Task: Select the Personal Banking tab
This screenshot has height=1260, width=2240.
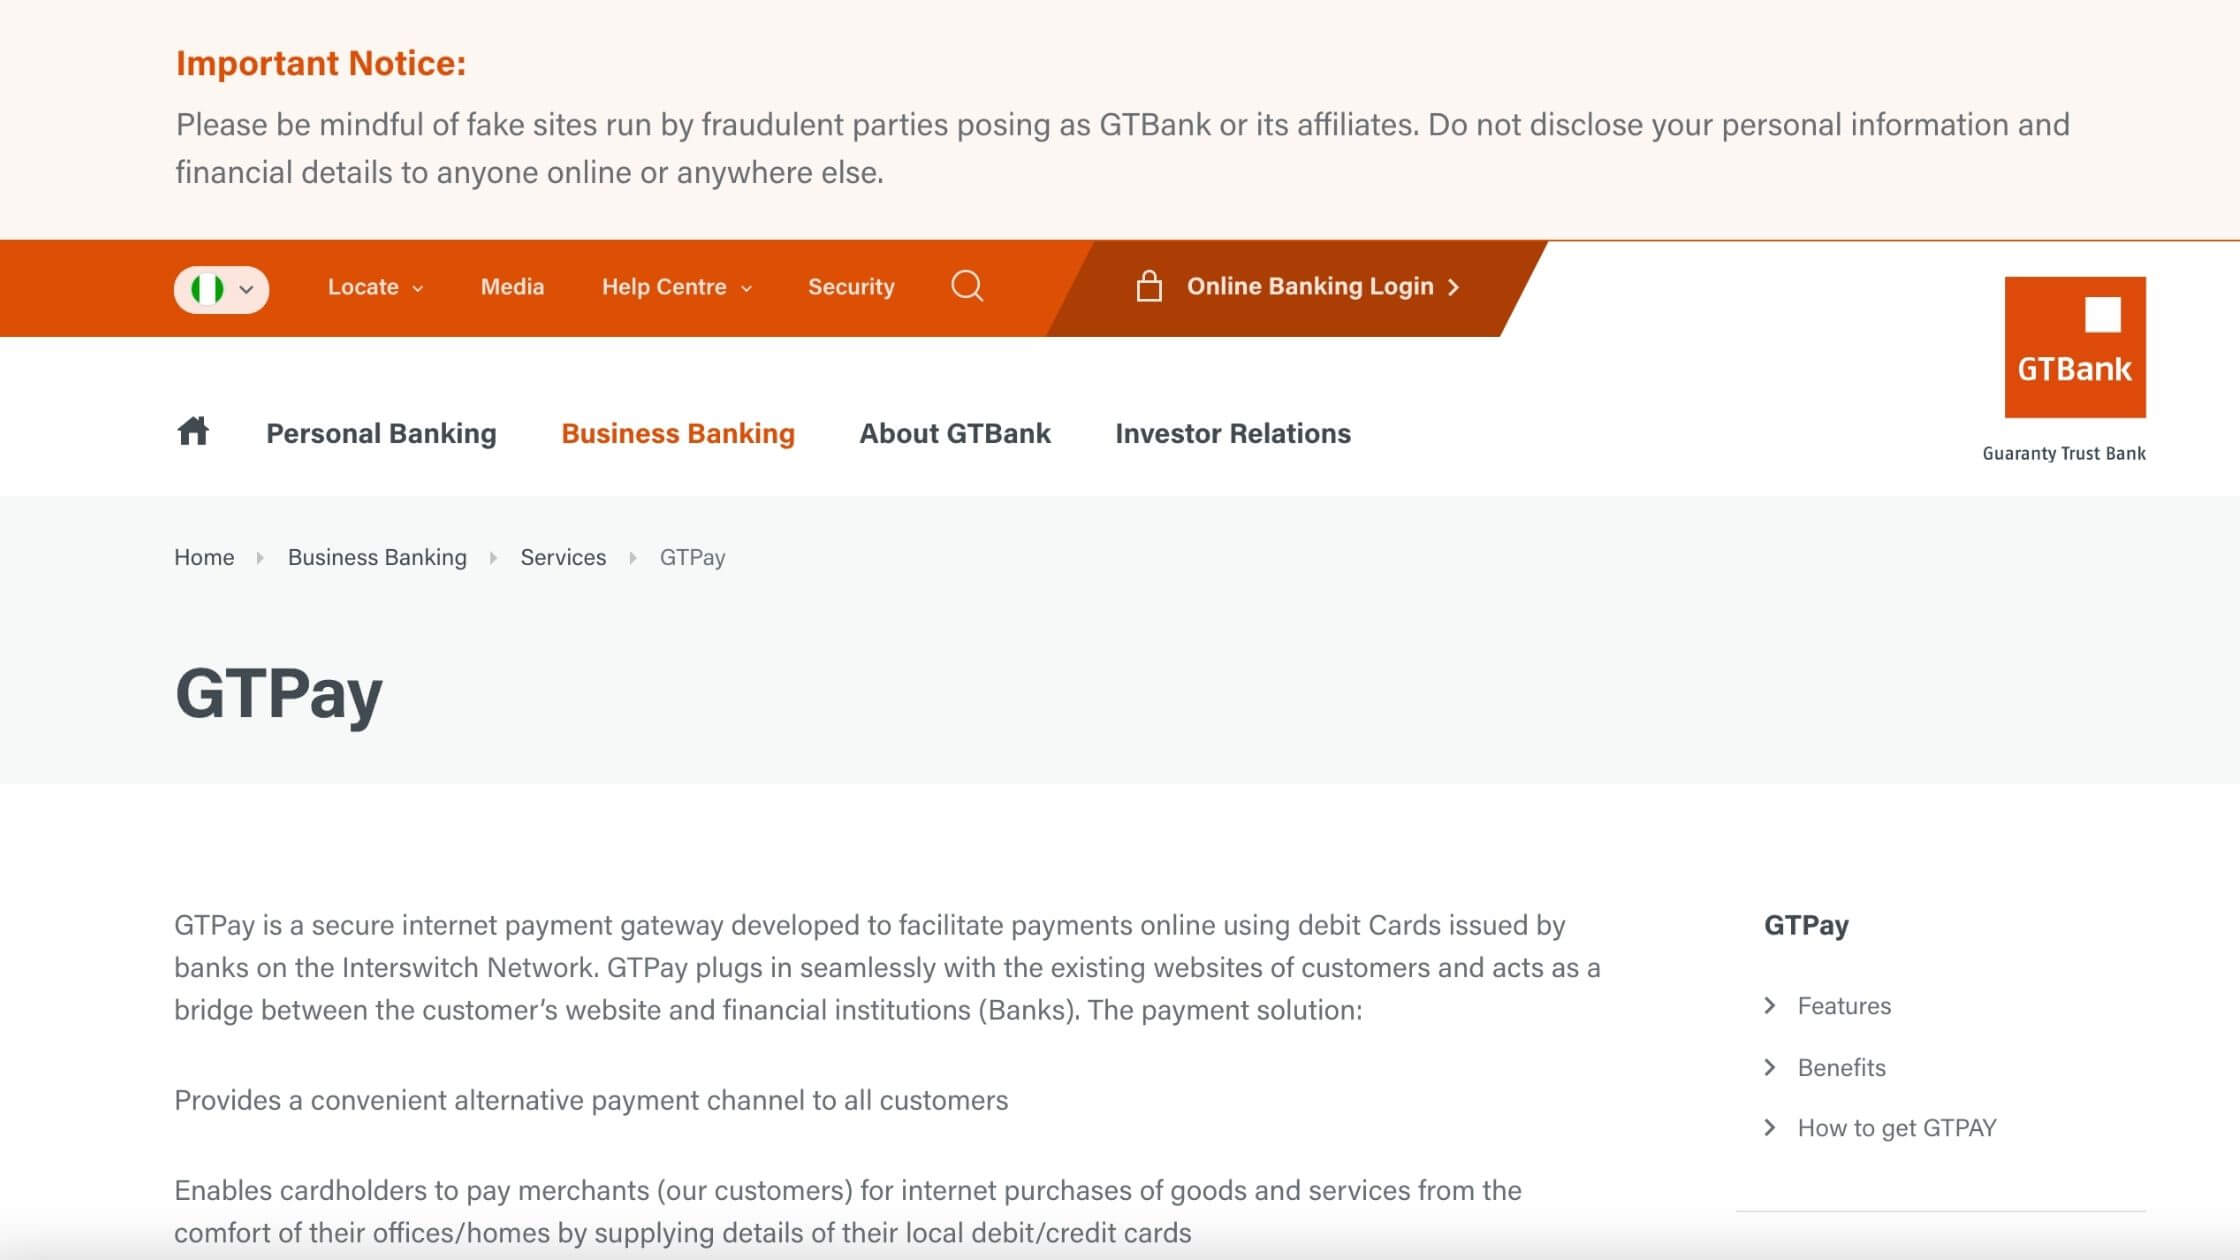Action: pyautogui.click(x=381, y=433)
